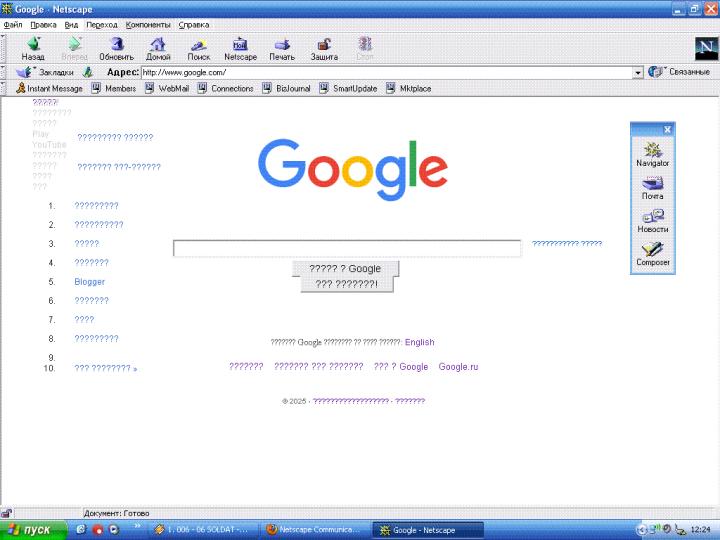The image size is (720, 540).
Task: Launch Composer from component bar
Action: (652, 254)
